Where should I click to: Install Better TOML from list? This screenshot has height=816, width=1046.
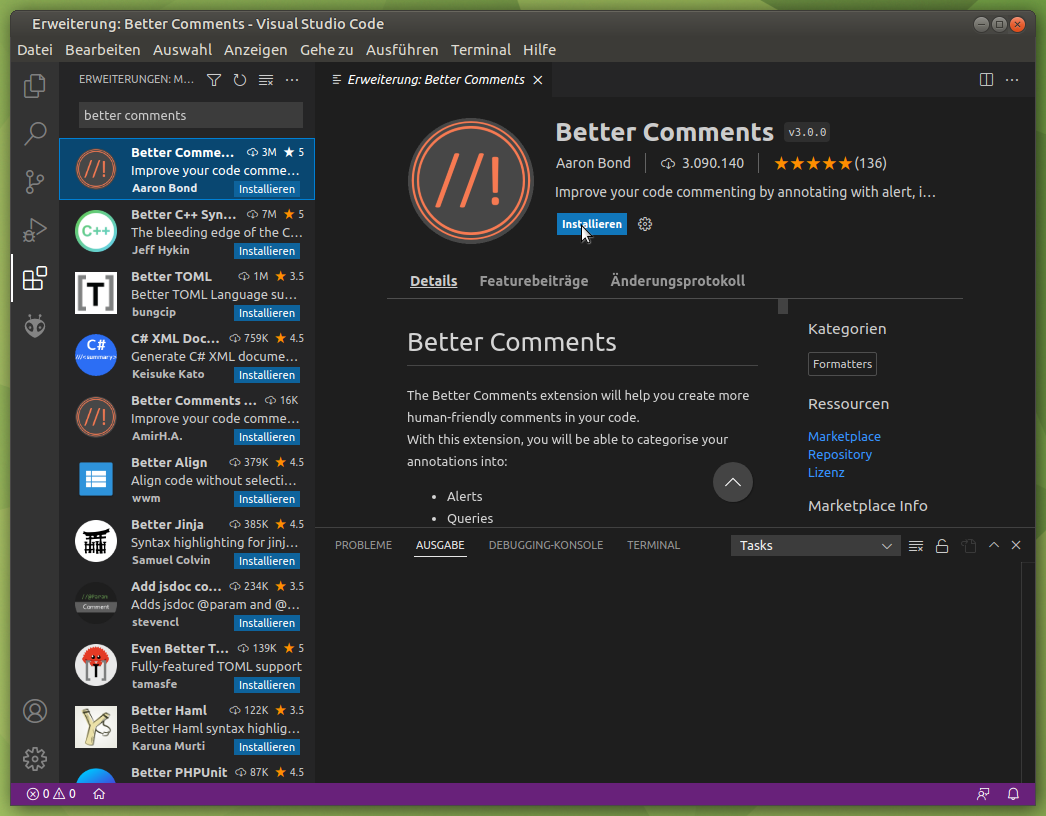pyautogui.click(x=267, y=313)
